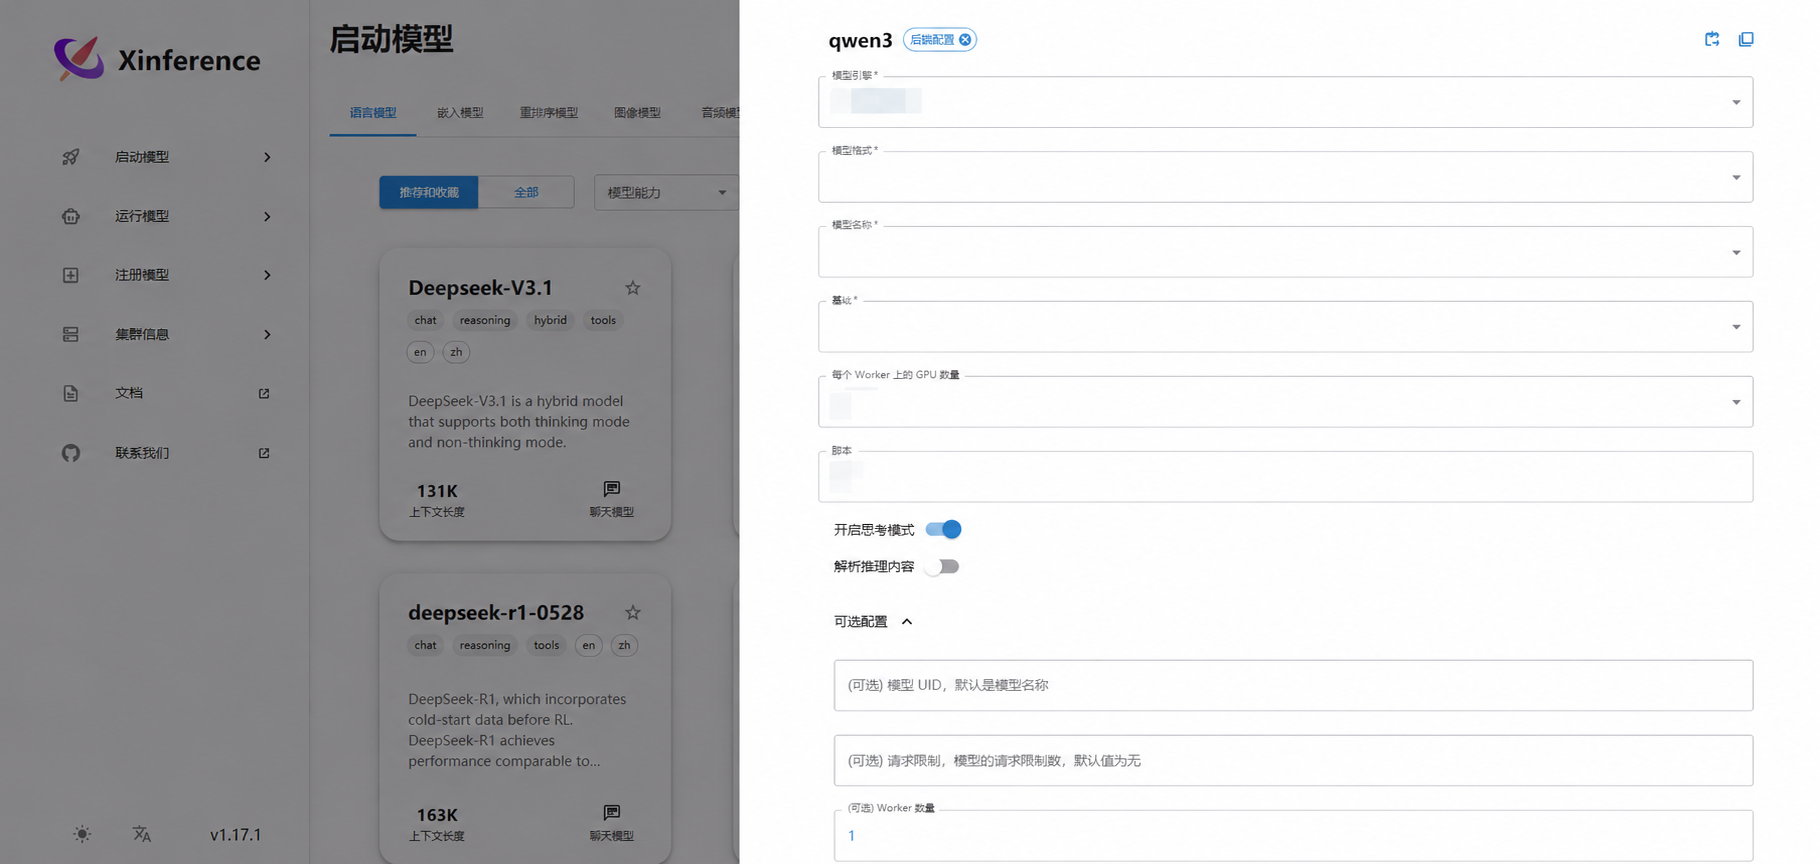
Task: Click the Xinference logo icon
Action: [x=79, y=59]
